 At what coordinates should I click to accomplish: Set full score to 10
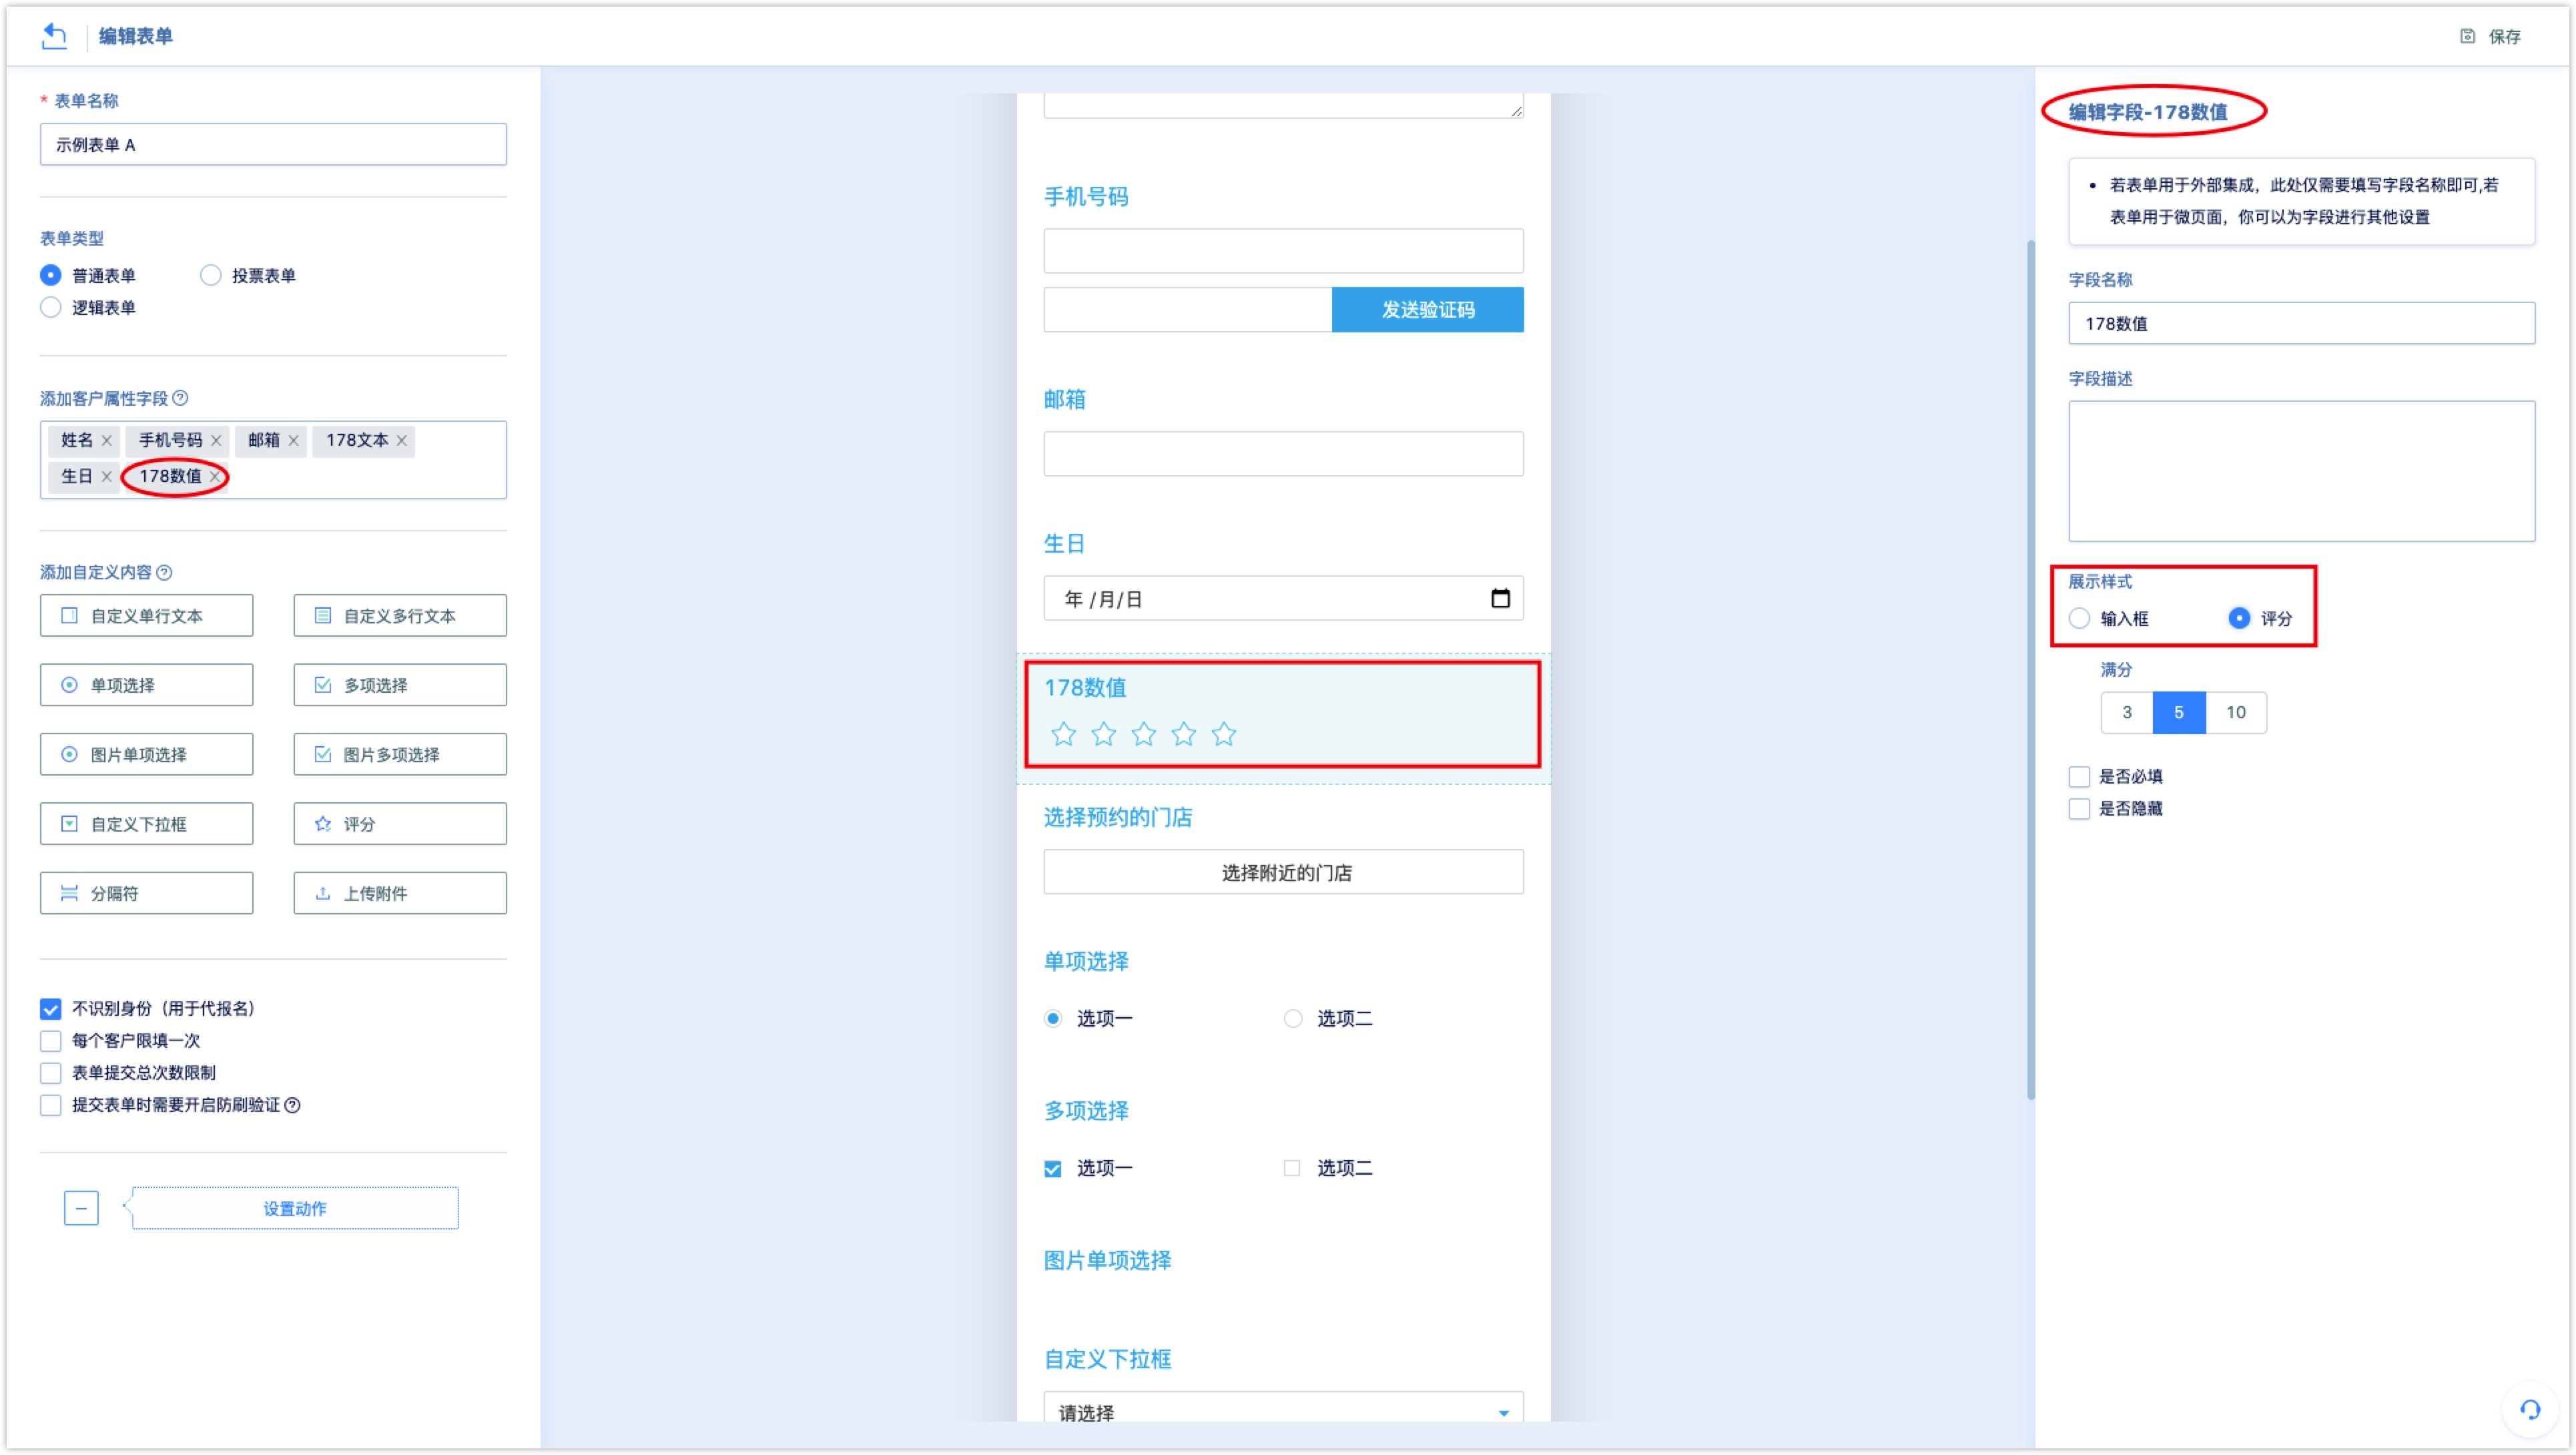point(2236,712)
